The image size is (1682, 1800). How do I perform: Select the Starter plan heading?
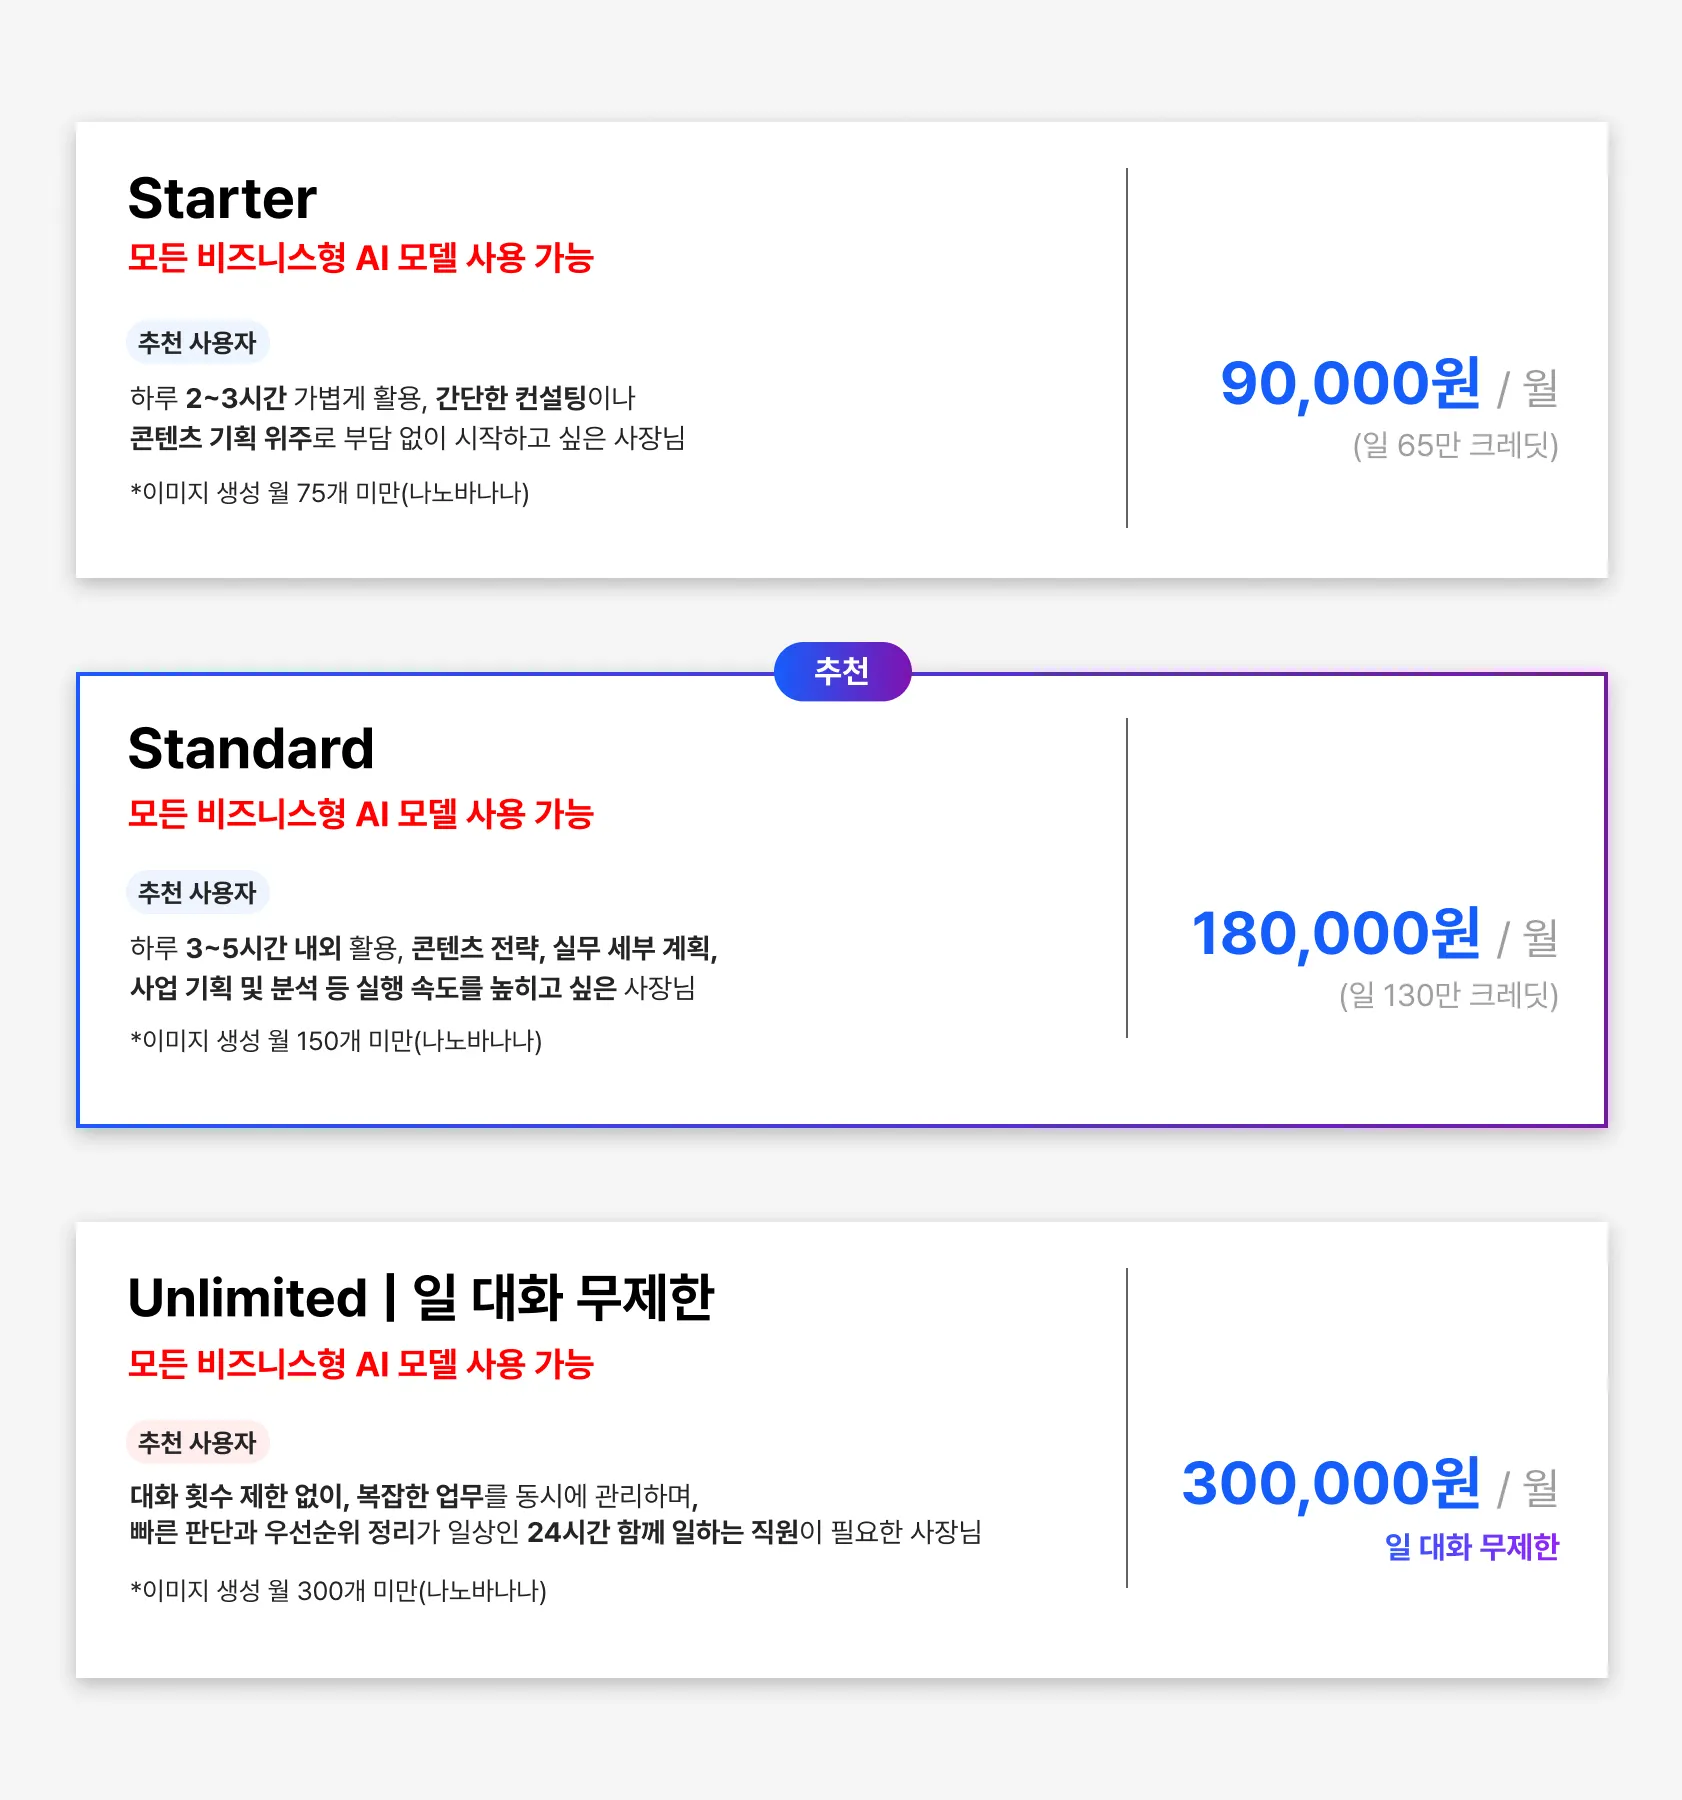tap(222, 199)
